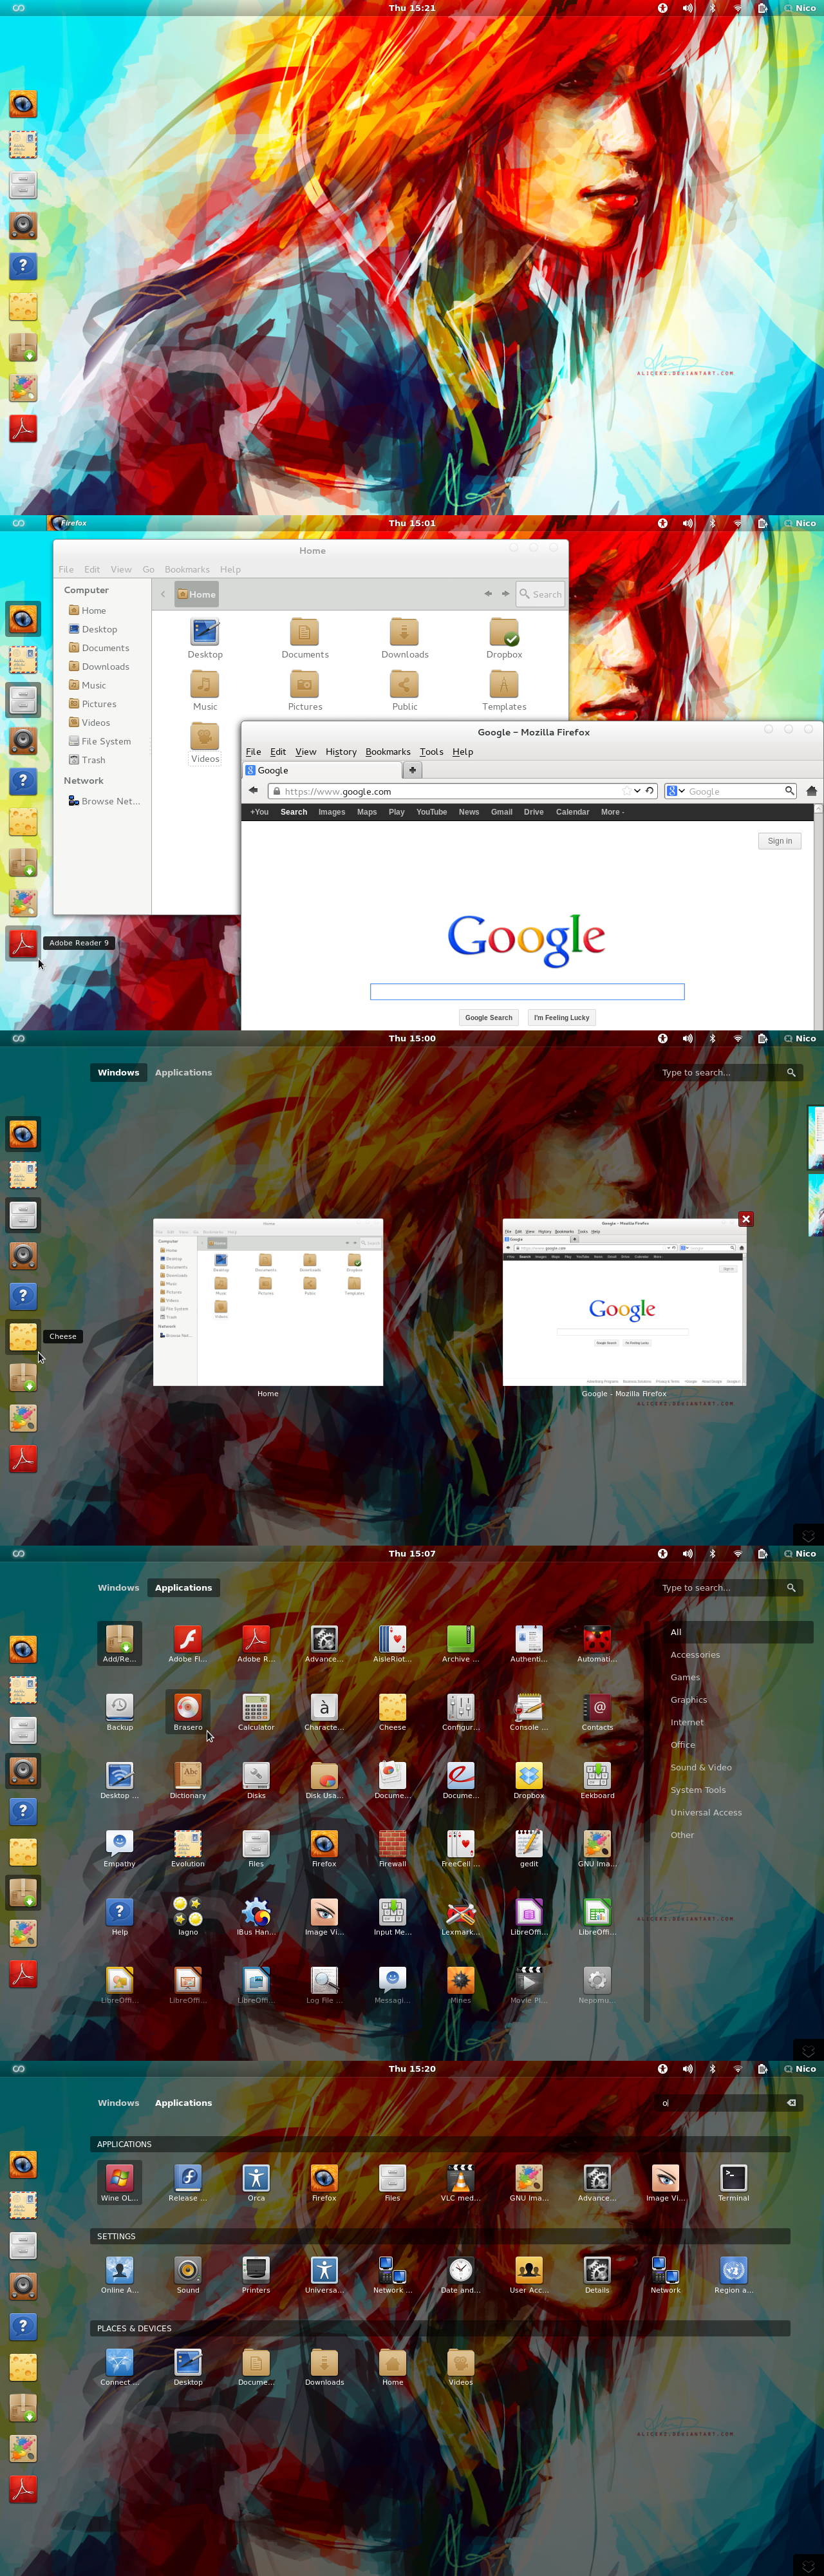Open Contacts application icon
The image size is (824, 2576).
tap(597, 1712)
